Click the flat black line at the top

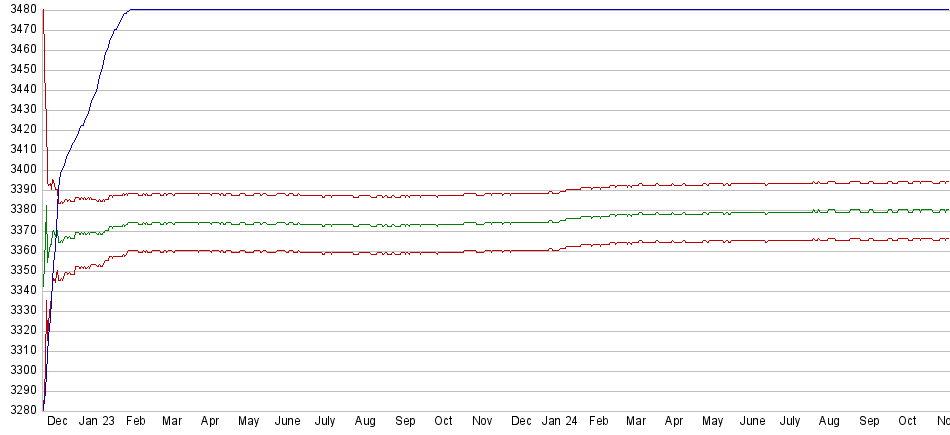500,10
